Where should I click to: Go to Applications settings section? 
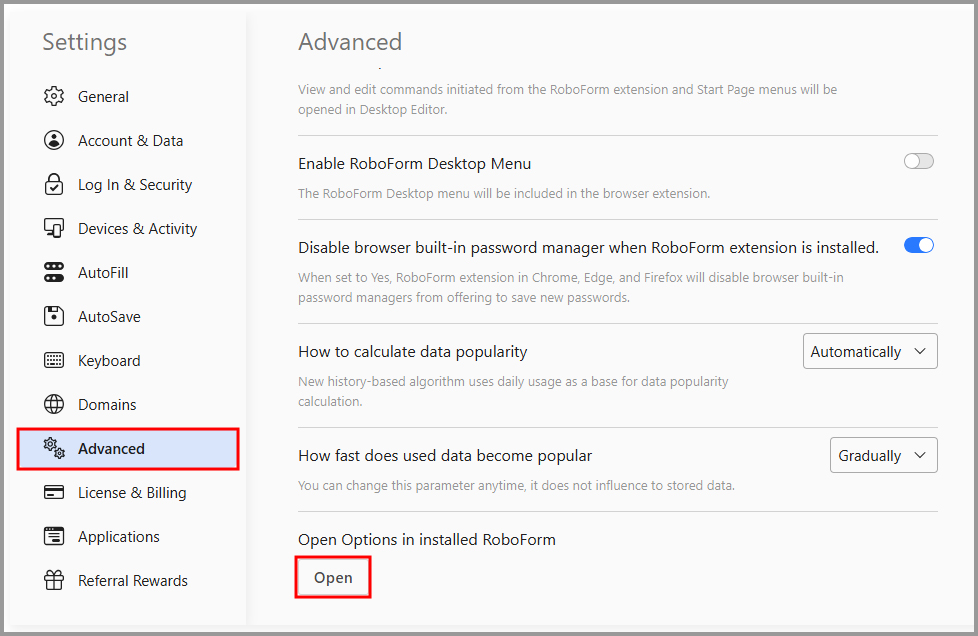pos(118,537)
